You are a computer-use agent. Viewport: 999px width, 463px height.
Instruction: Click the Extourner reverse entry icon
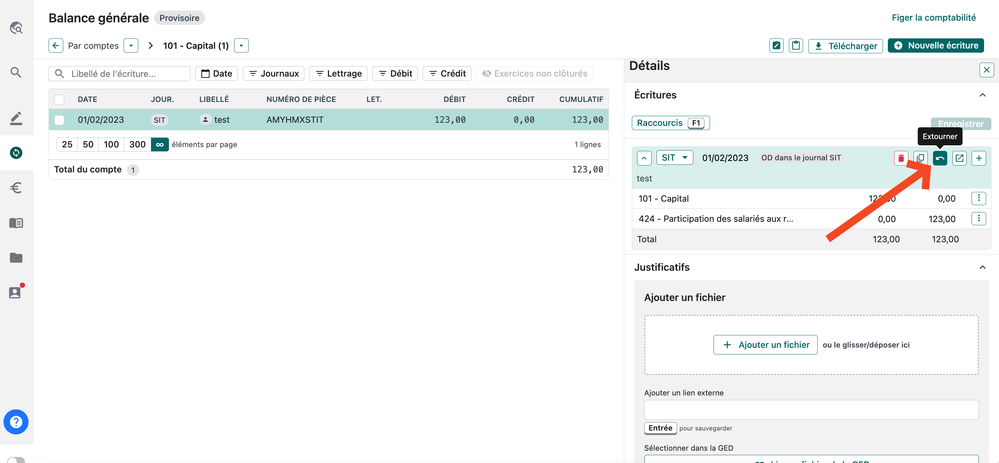pyautogui.click(x=940, y=158)
